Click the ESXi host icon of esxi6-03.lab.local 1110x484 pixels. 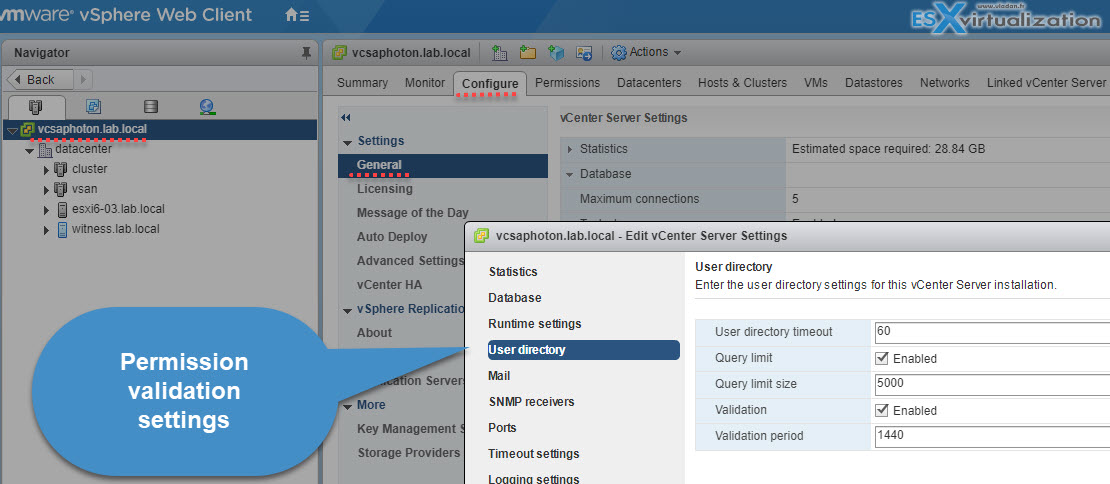[63, 209]
